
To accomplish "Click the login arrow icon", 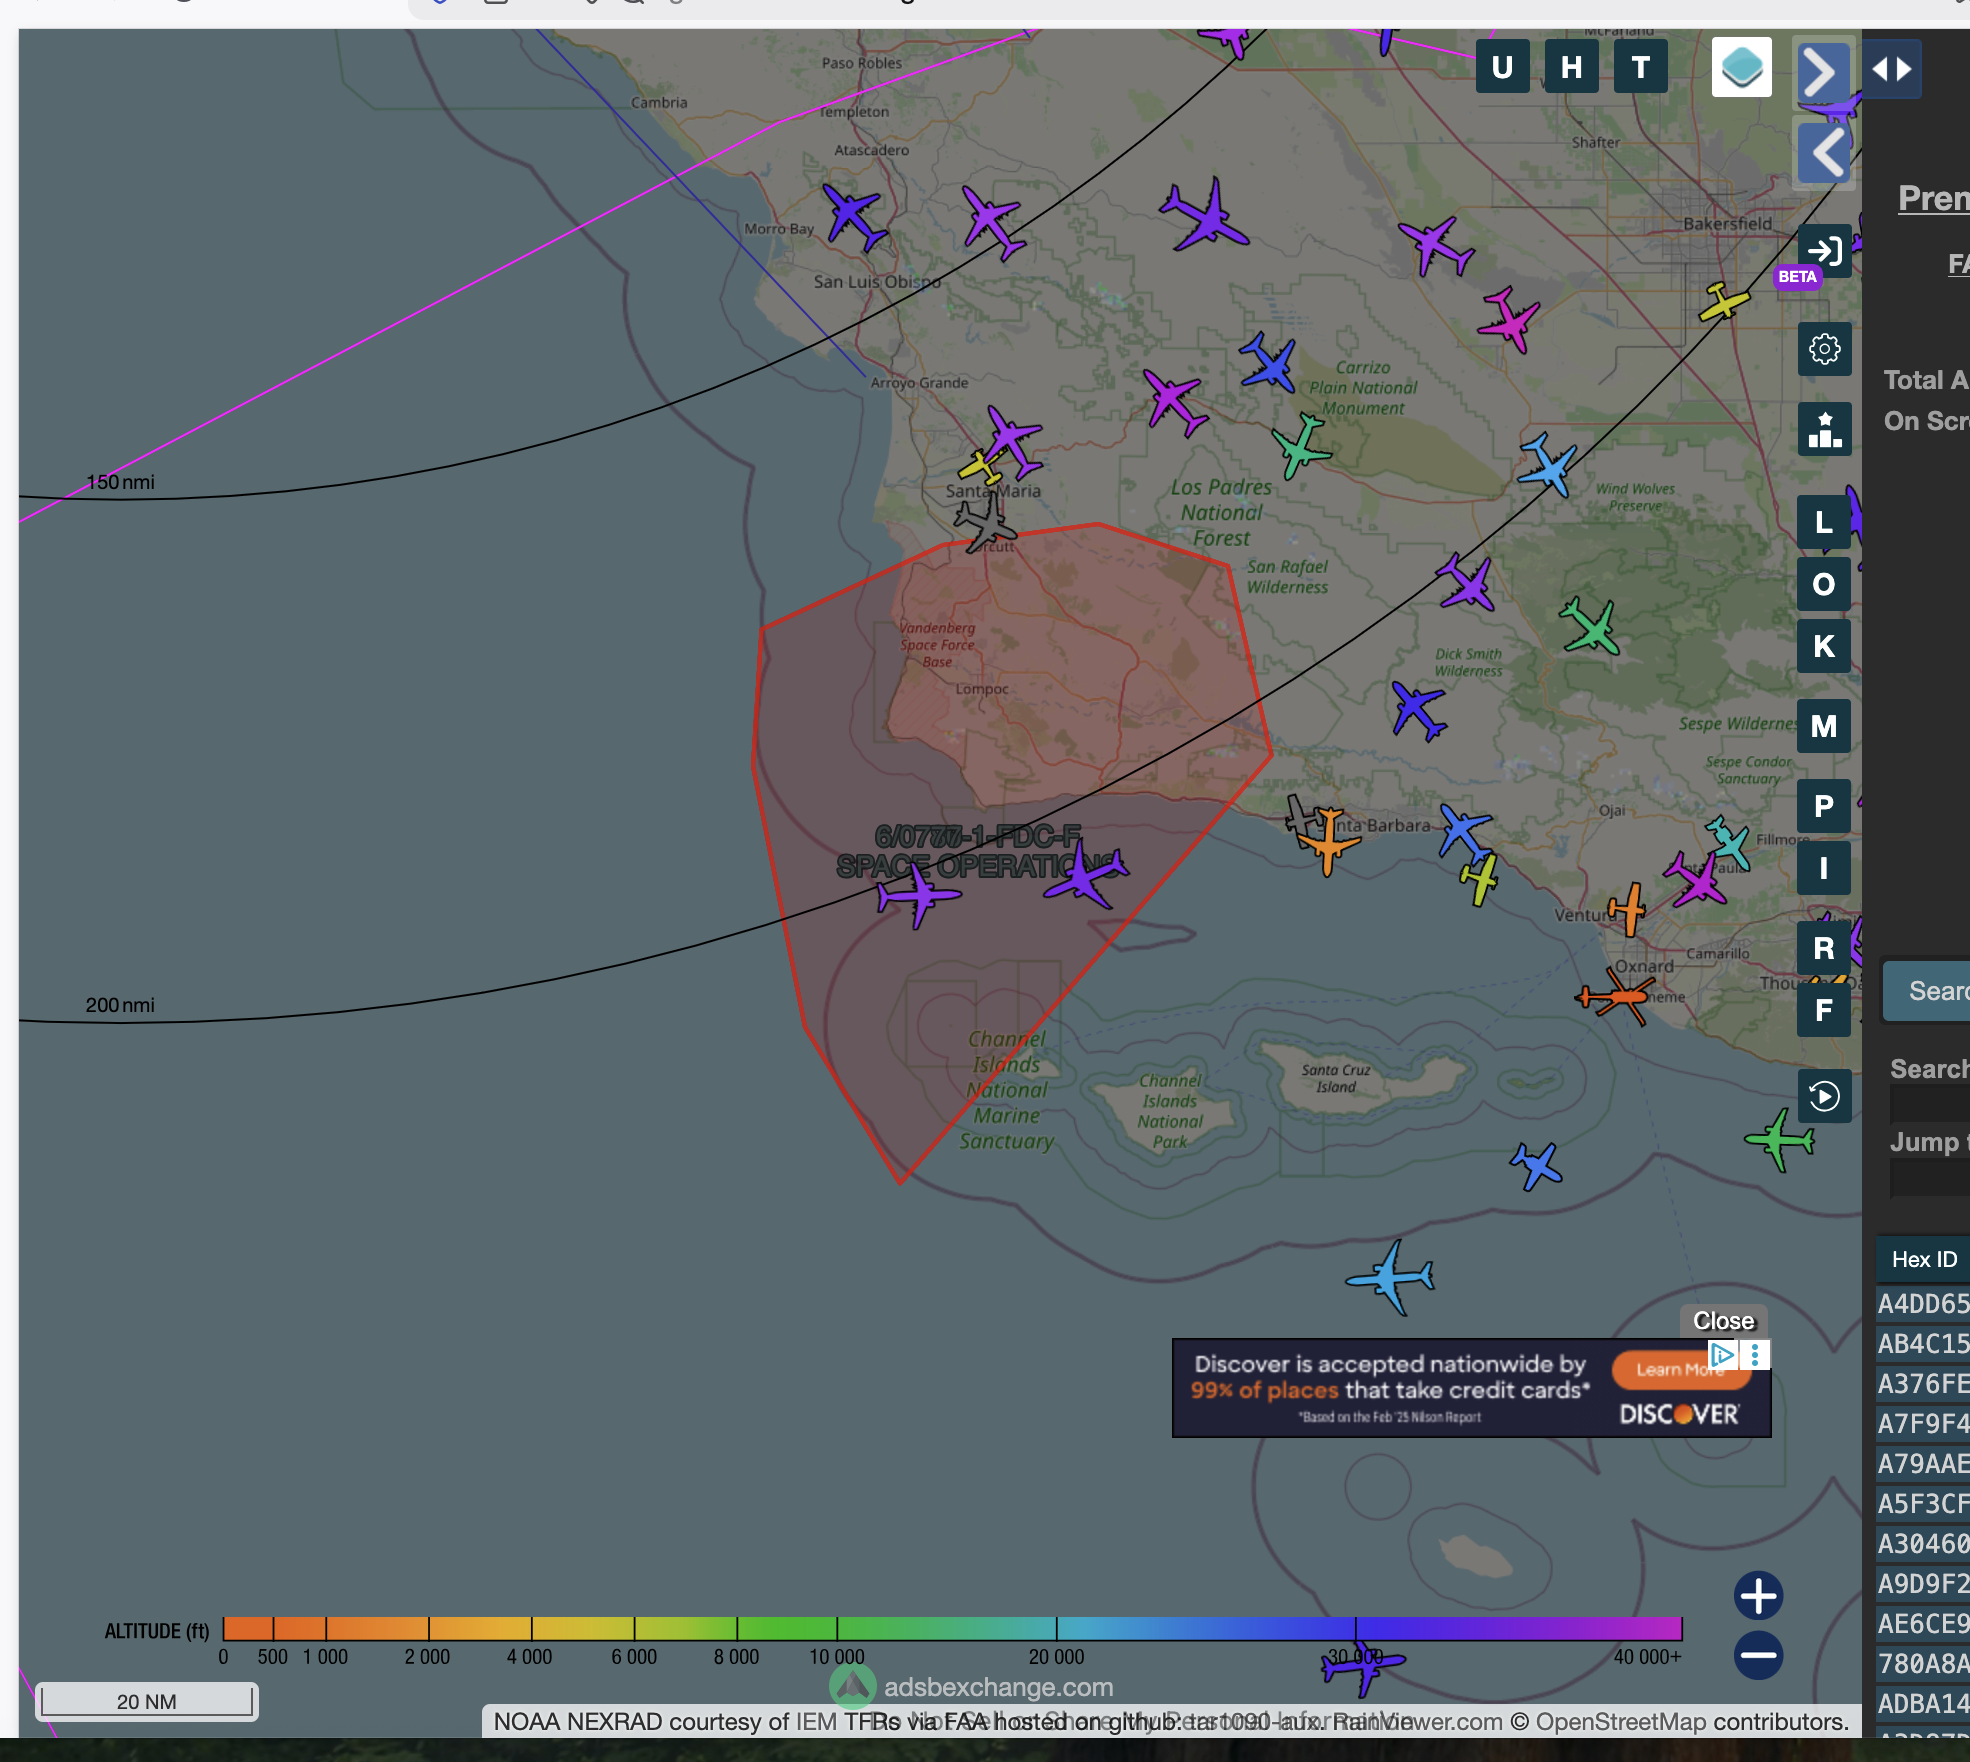I will coord(1824,250).
